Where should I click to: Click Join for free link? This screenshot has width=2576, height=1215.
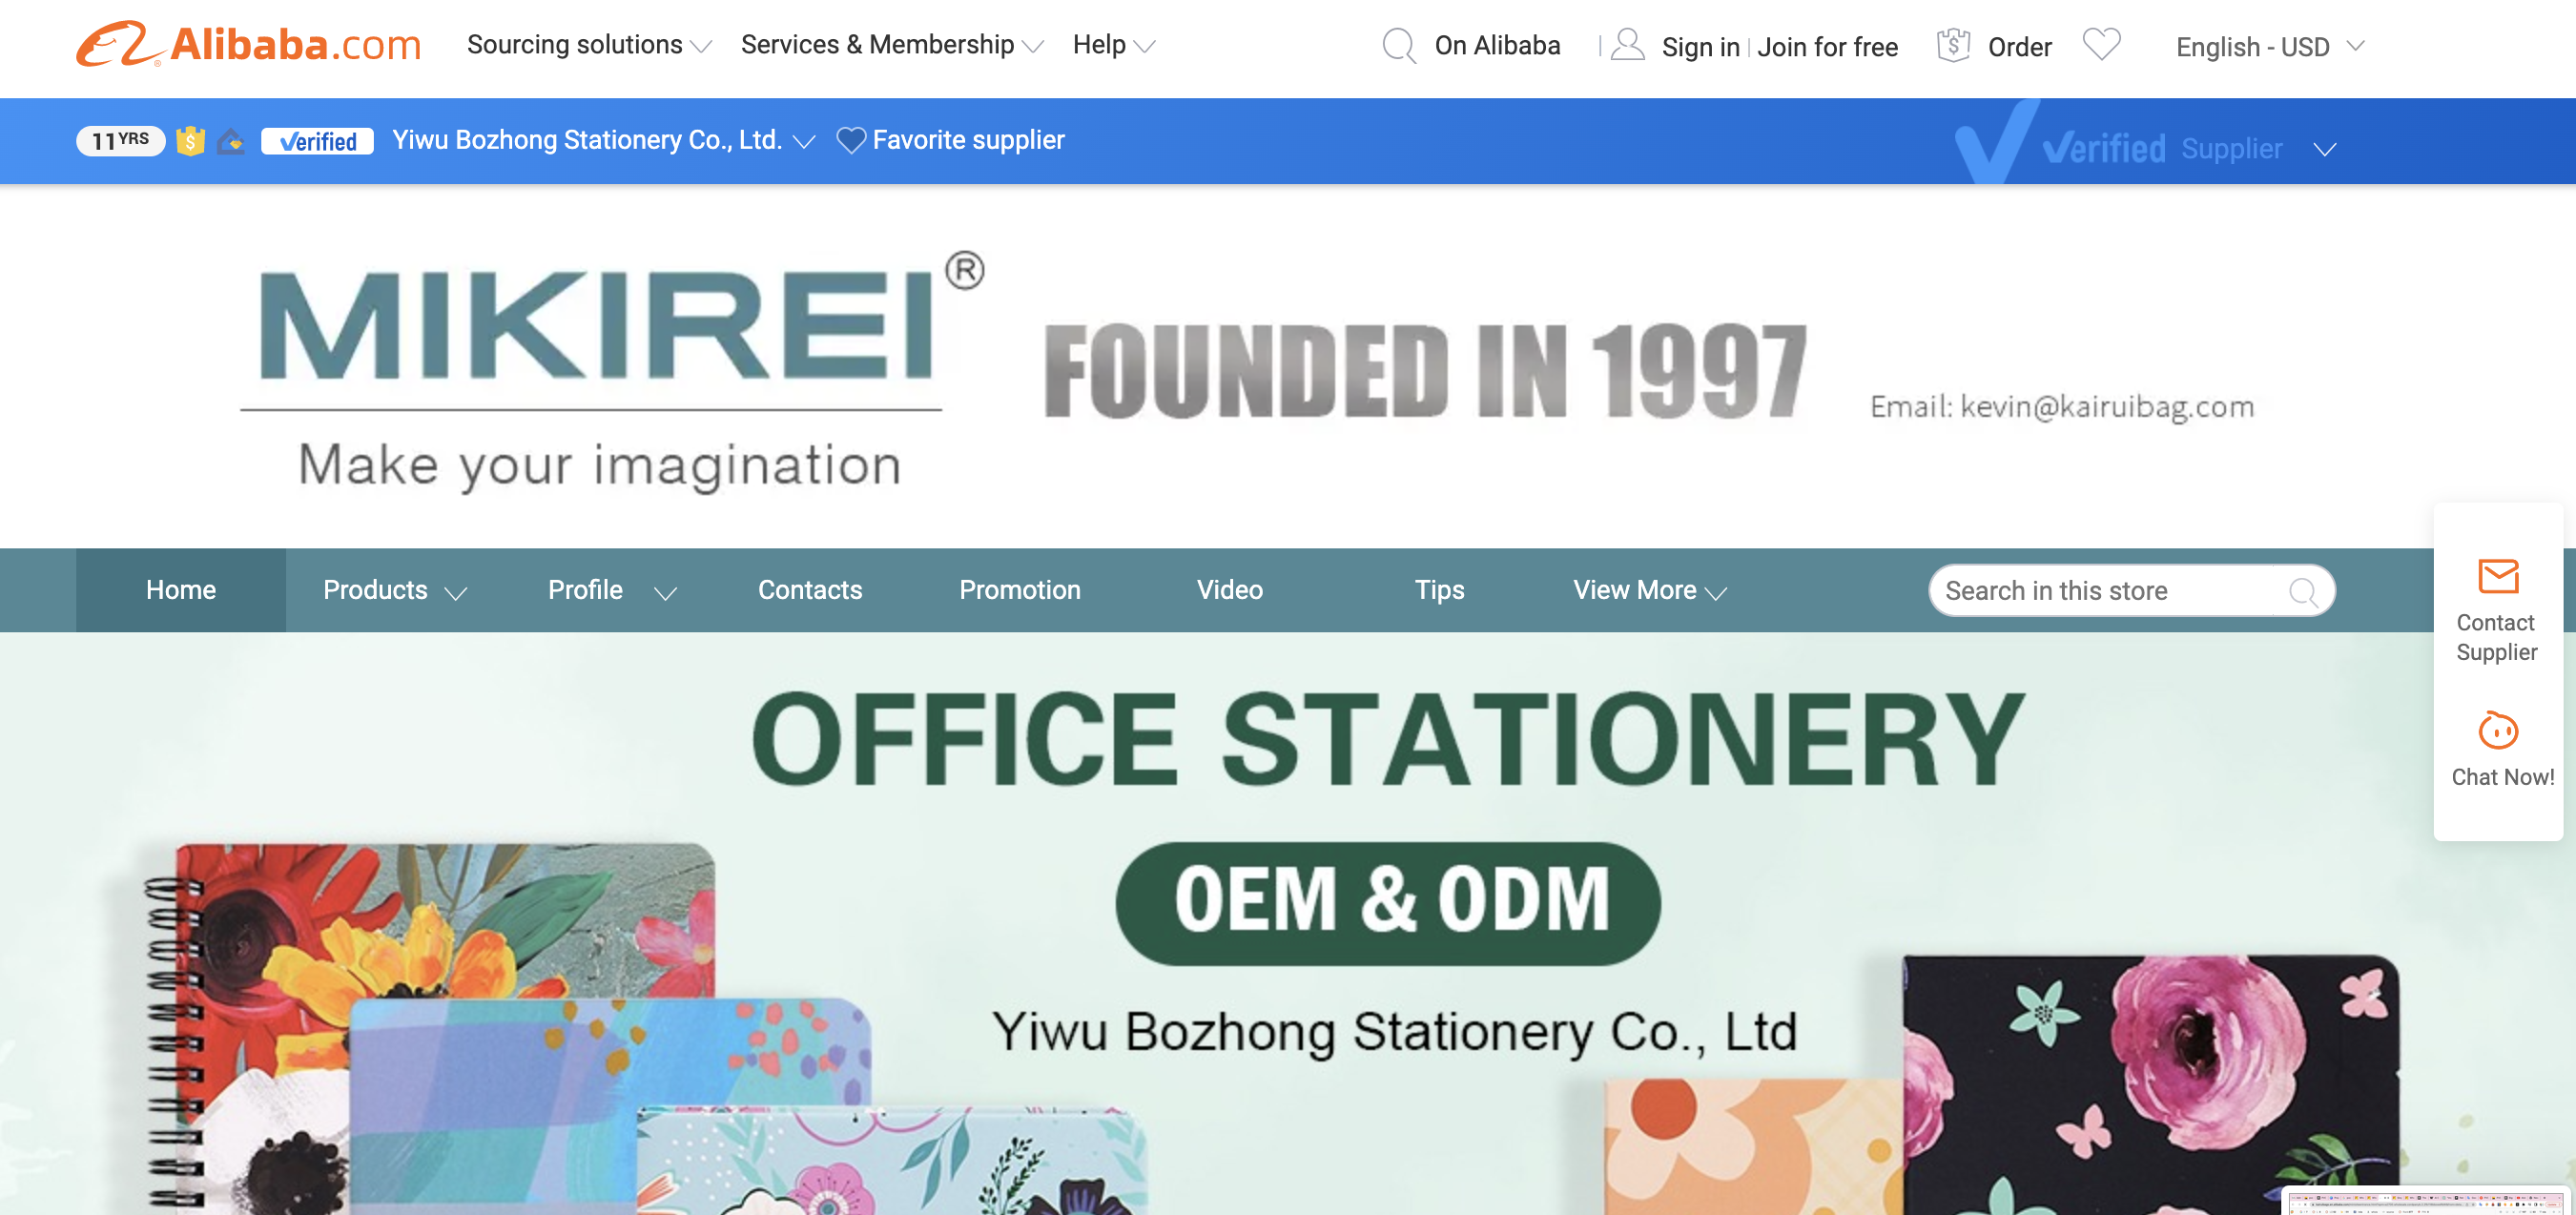(1827, 47)
